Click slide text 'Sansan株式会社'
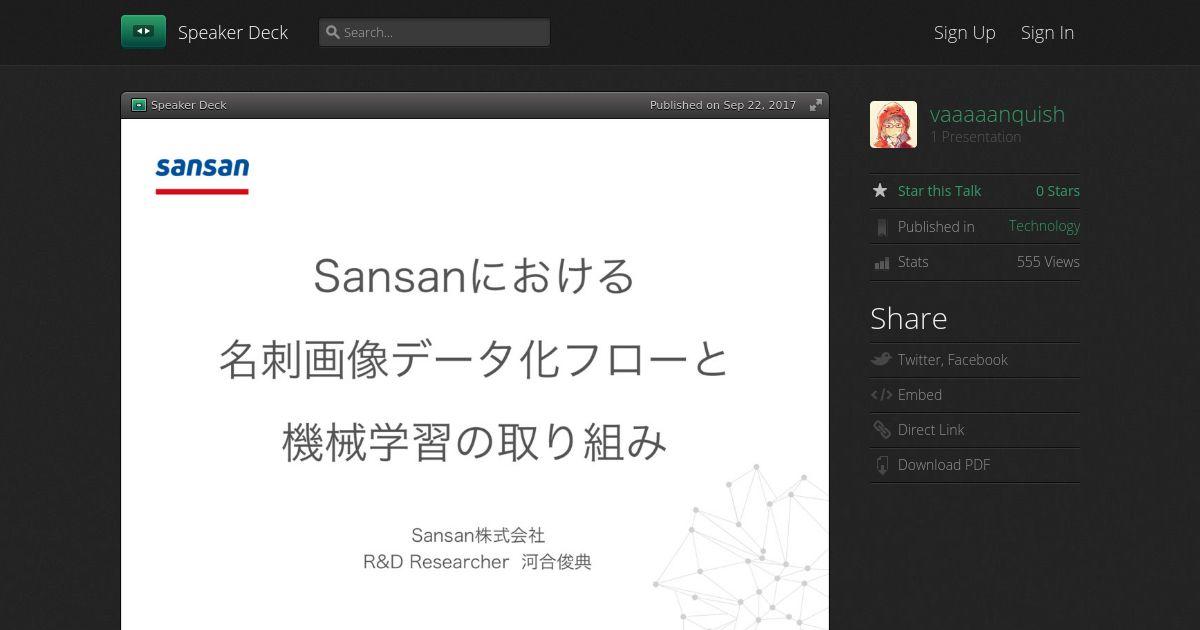This screenshot has height=630, width=1200. (477, 536)
